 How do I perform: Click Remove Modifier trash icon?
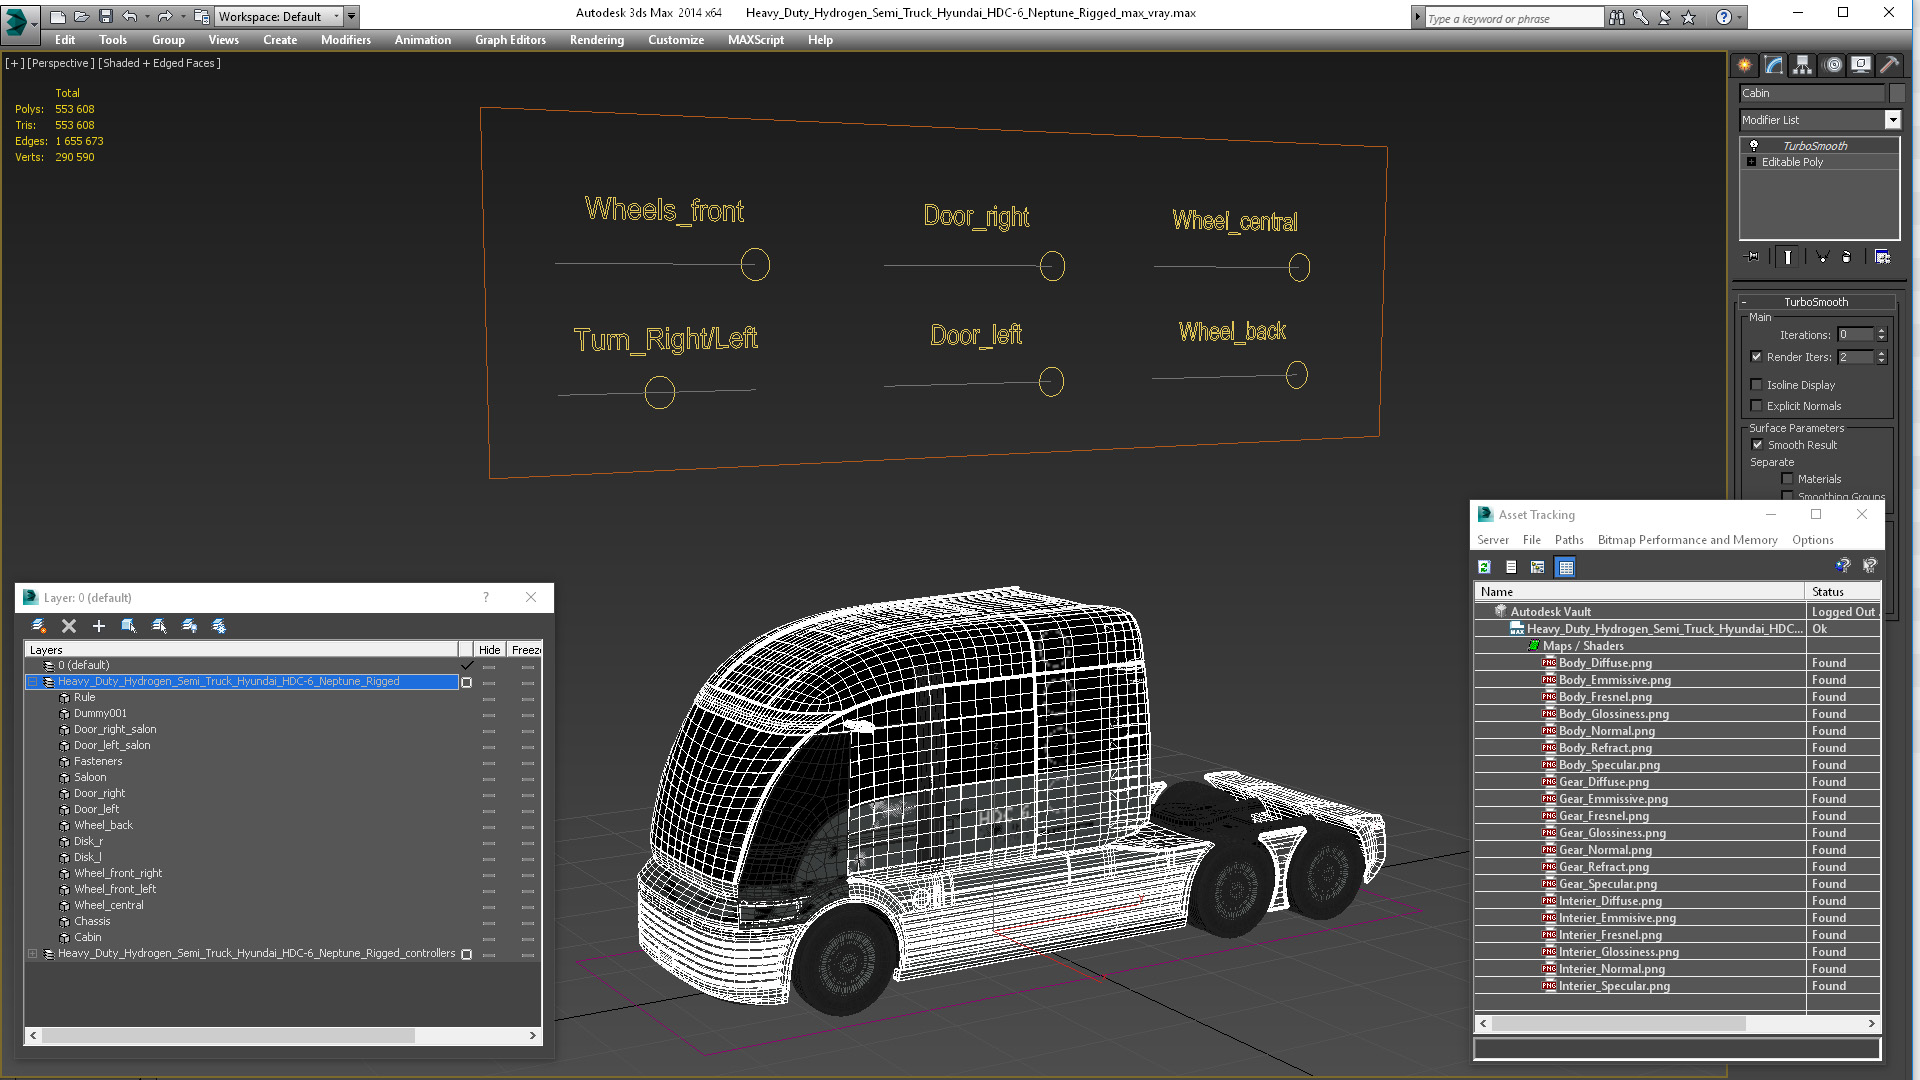point(1847,257)
